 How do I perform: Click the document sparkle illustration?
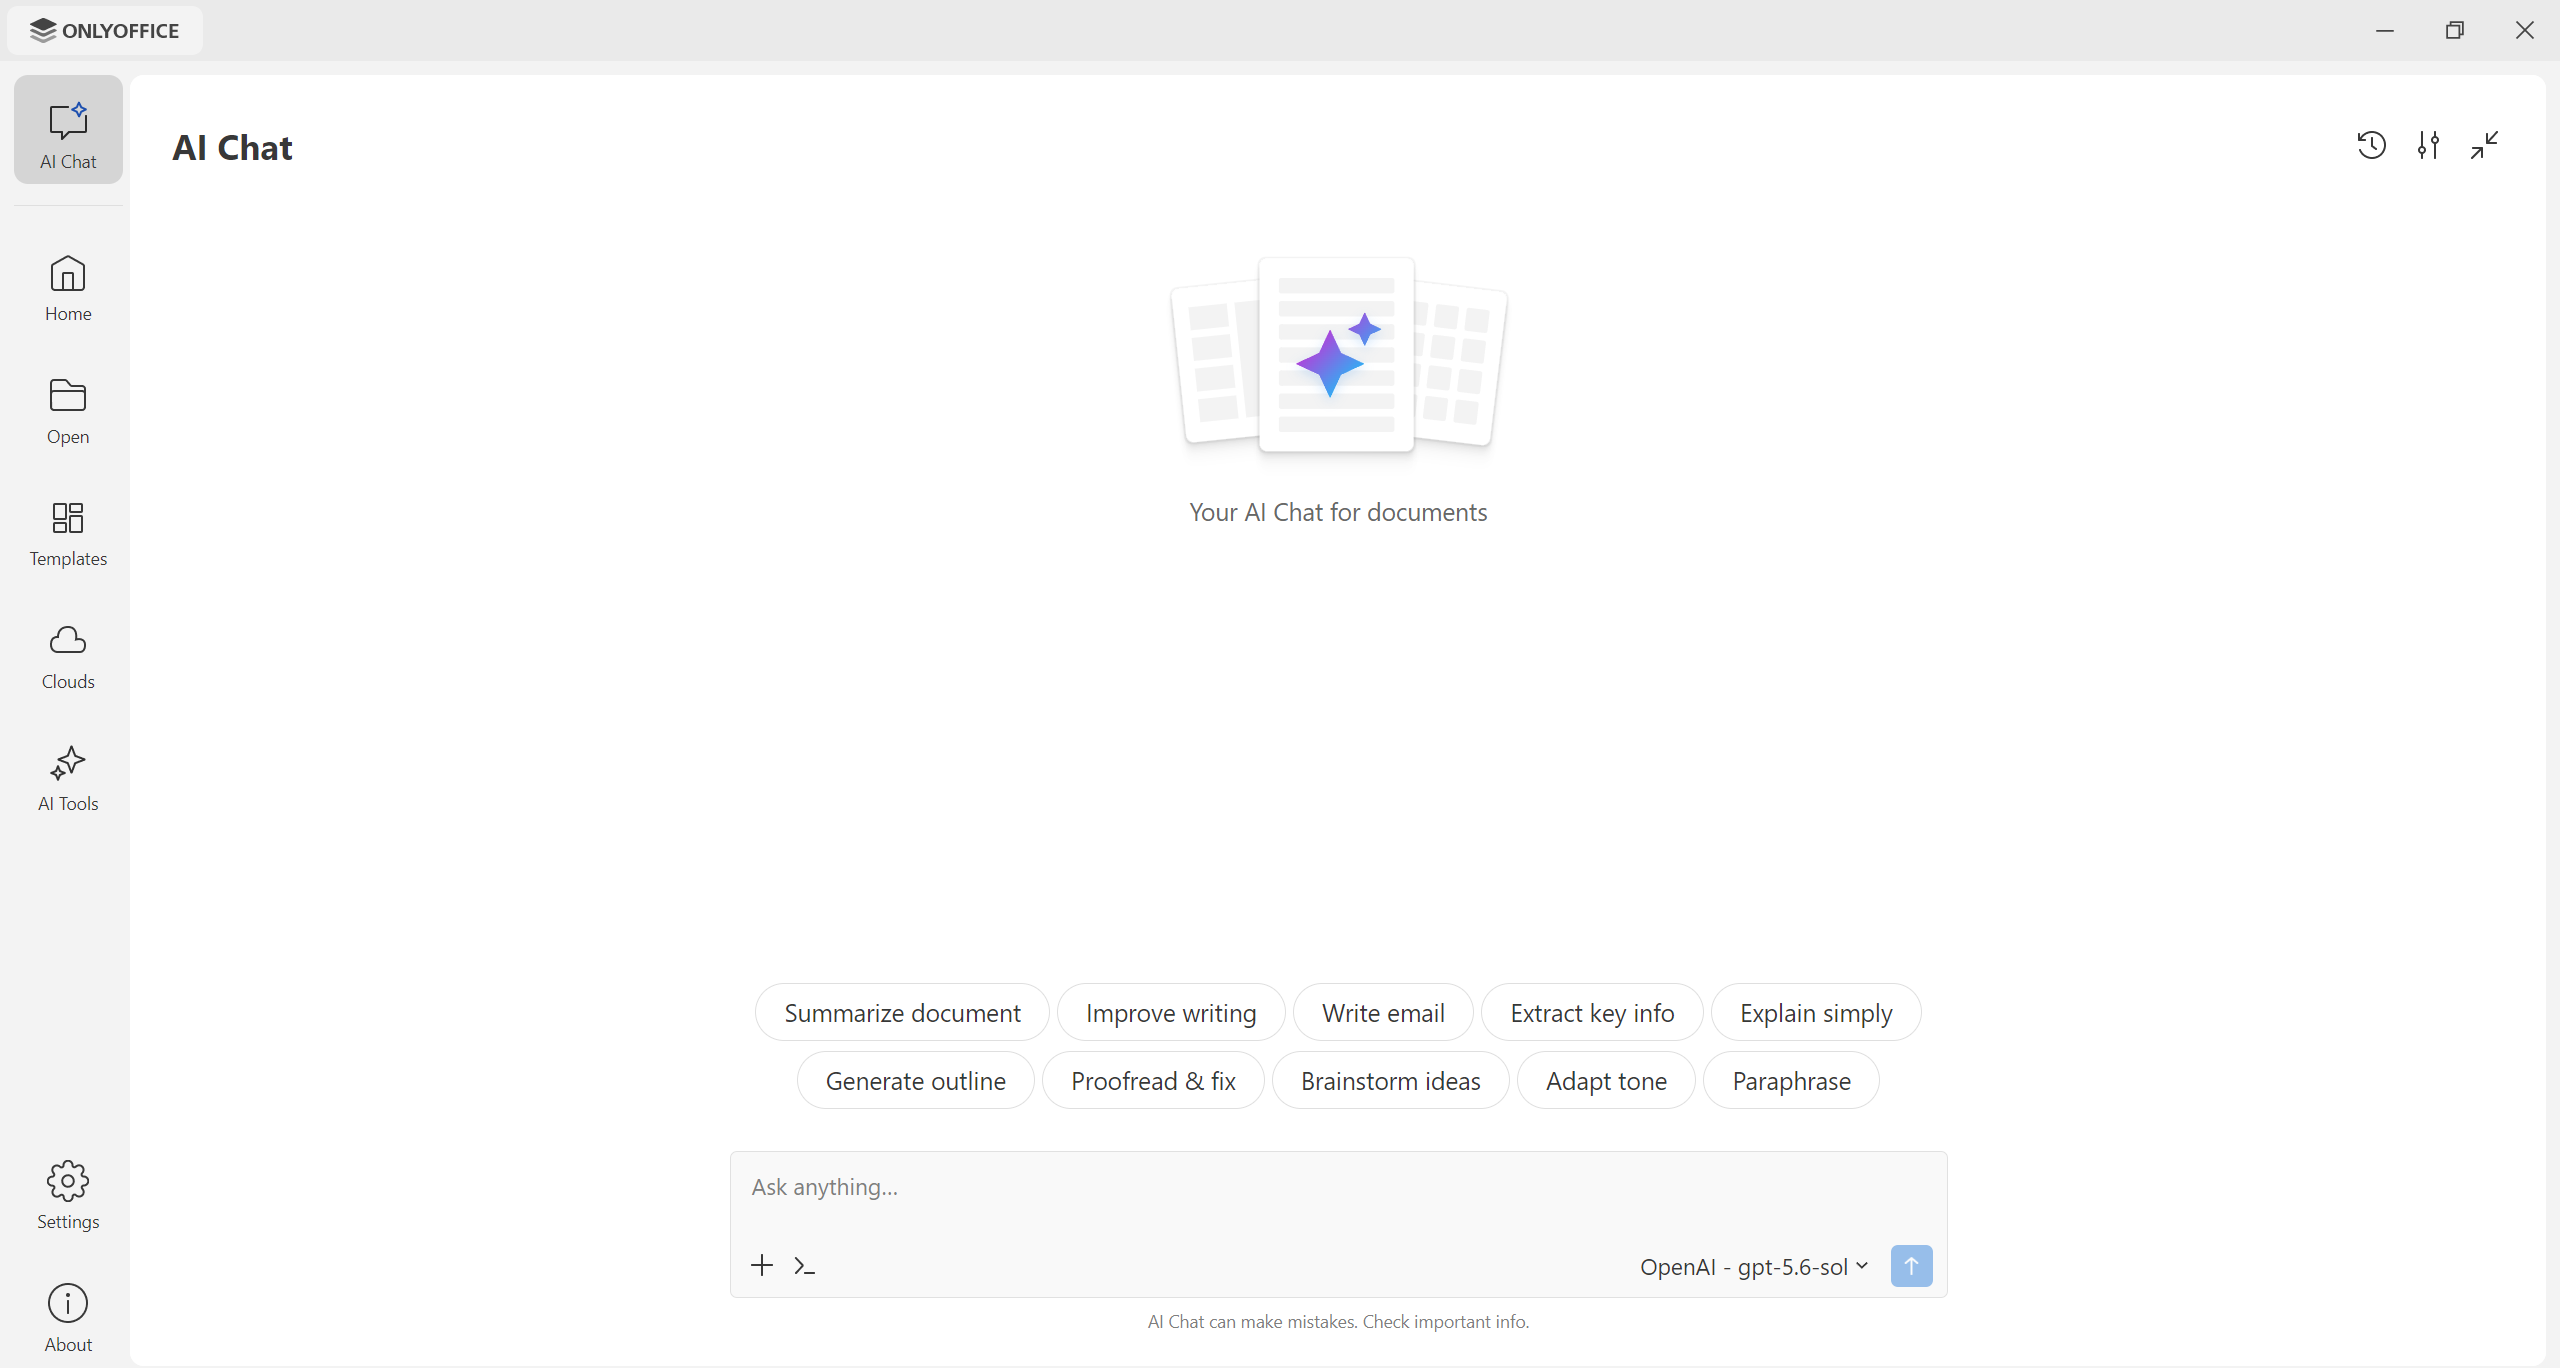[x=1338, y=356]
